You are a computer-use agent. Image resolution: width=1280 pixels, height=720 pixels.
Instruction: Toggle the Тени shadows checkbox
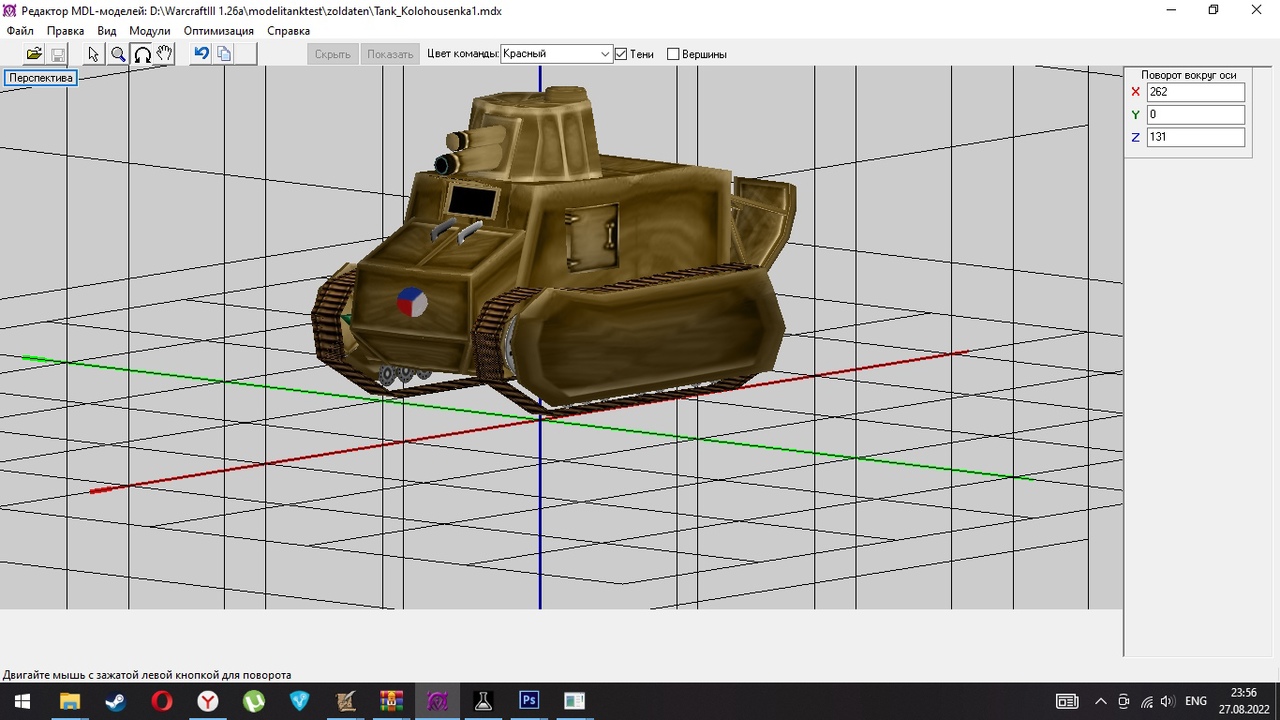621,54
